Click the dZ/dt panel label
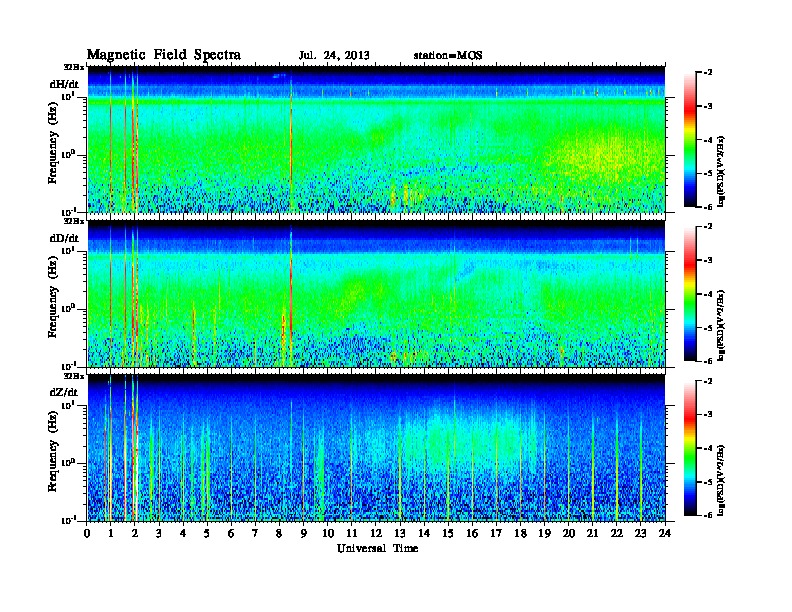Viewport: 792px width, 612px height. coord(64,392)
